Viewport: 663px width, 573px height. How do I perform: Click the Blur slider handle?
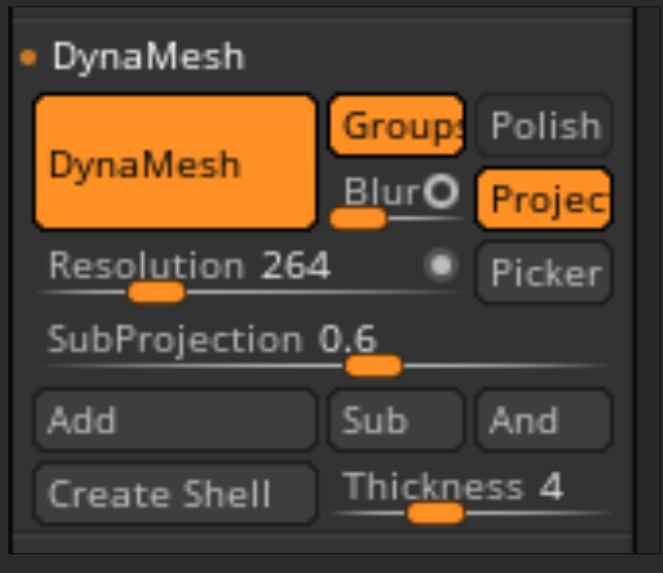tap(358, 218)
